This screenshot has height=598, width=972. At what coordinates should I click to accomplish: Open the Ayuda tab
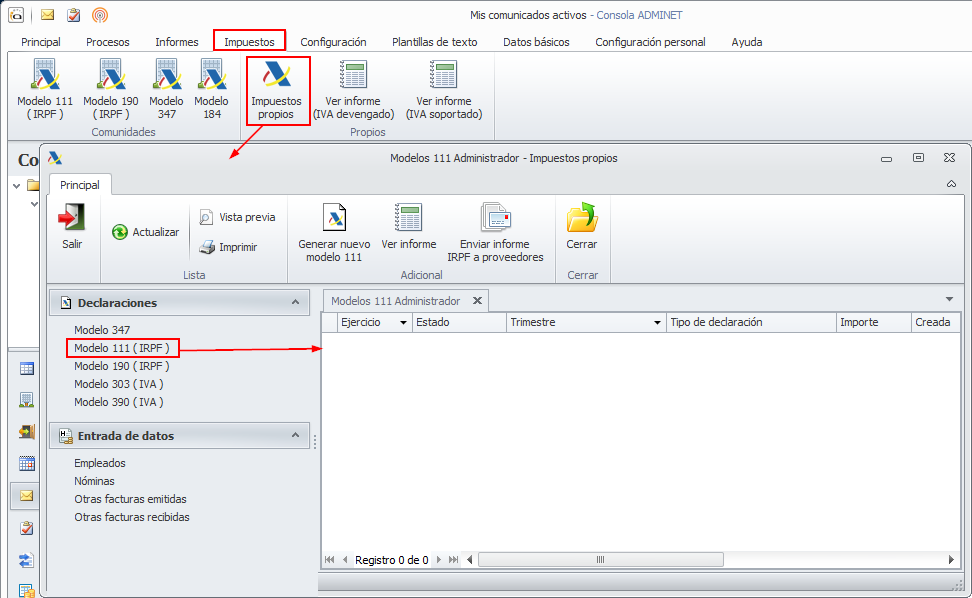pyautogui.click(x=747, y=42)
